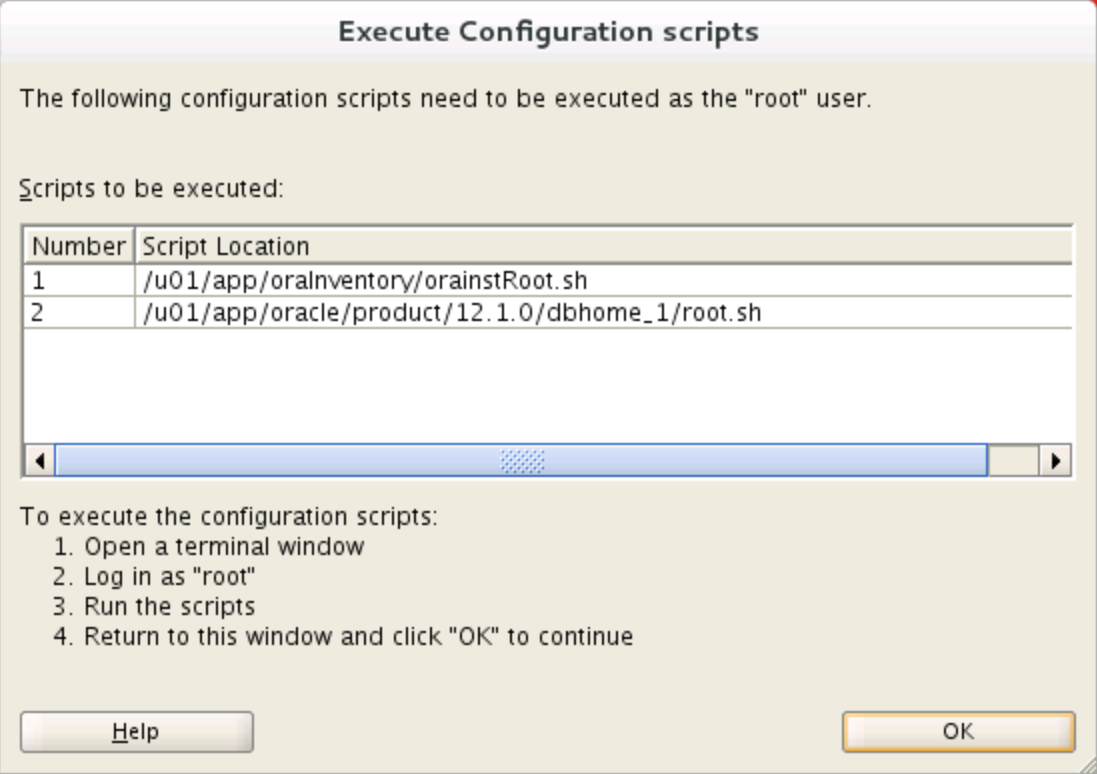Click the scrollbar's left arrow
1097x774 pixels.
click(x=39, y=461)
